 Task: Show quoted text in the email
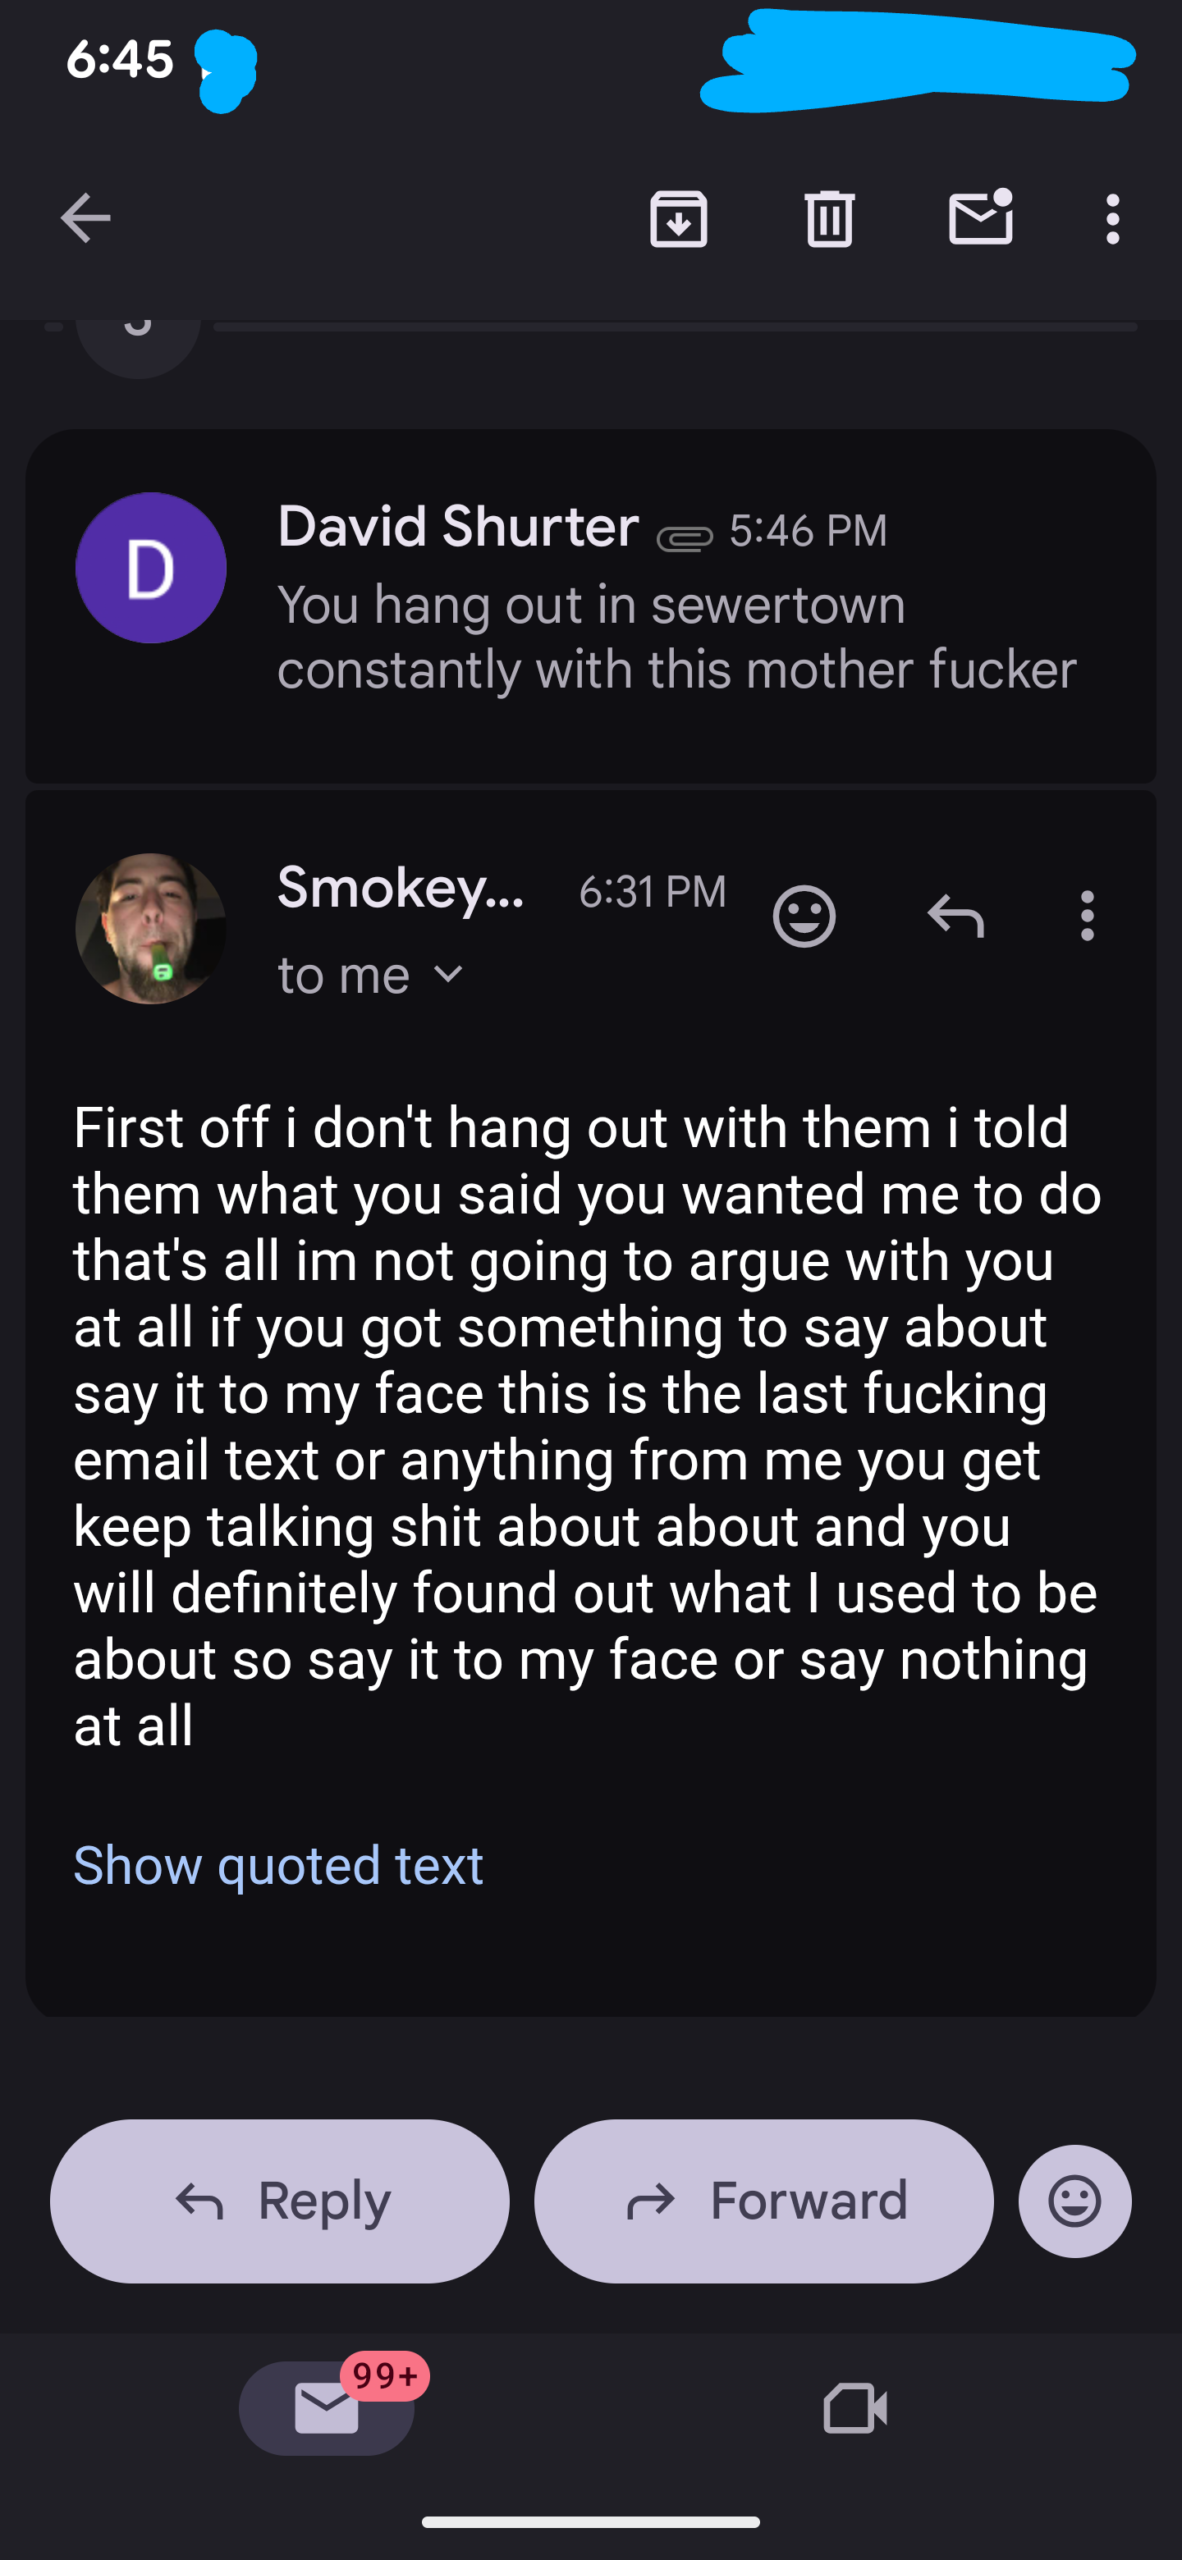coord(278,1866)
